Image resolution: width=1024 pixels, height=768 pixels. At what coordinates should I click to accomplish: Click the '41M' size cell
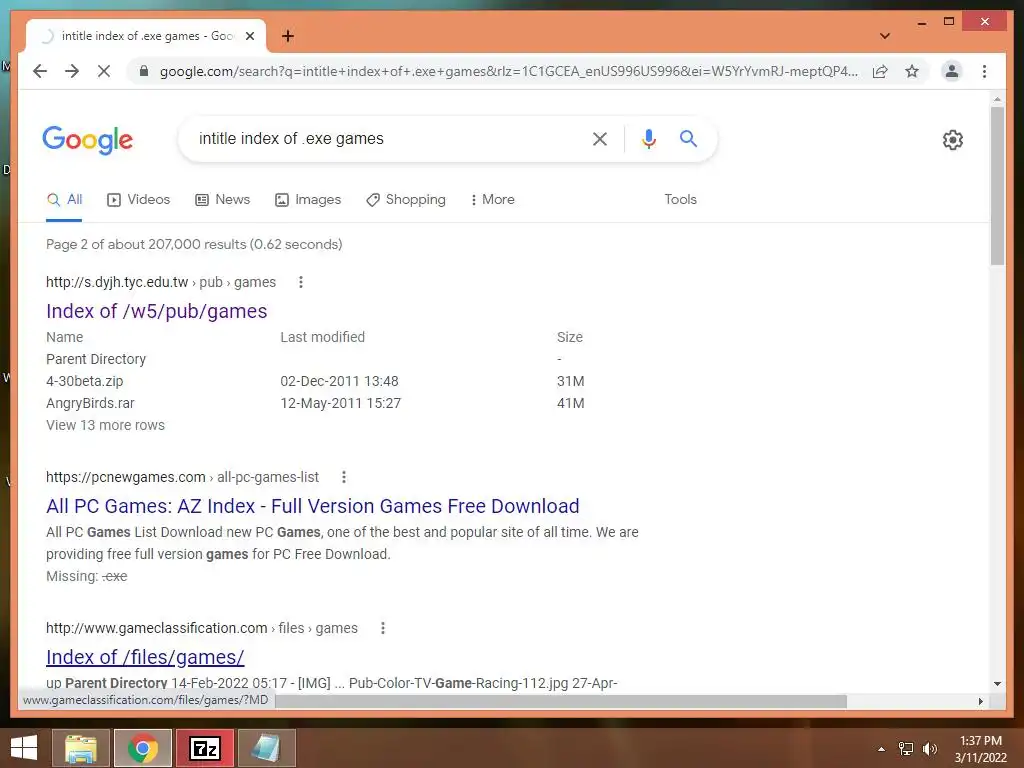[571, 403]
